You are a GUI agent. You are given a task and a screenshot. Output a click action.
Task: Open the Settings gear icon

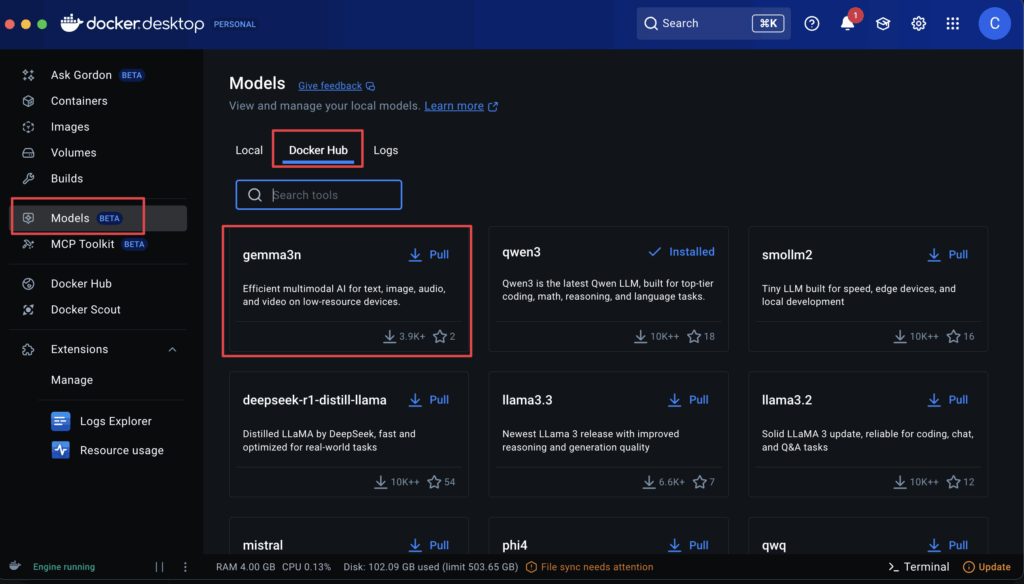coord(918,24)
